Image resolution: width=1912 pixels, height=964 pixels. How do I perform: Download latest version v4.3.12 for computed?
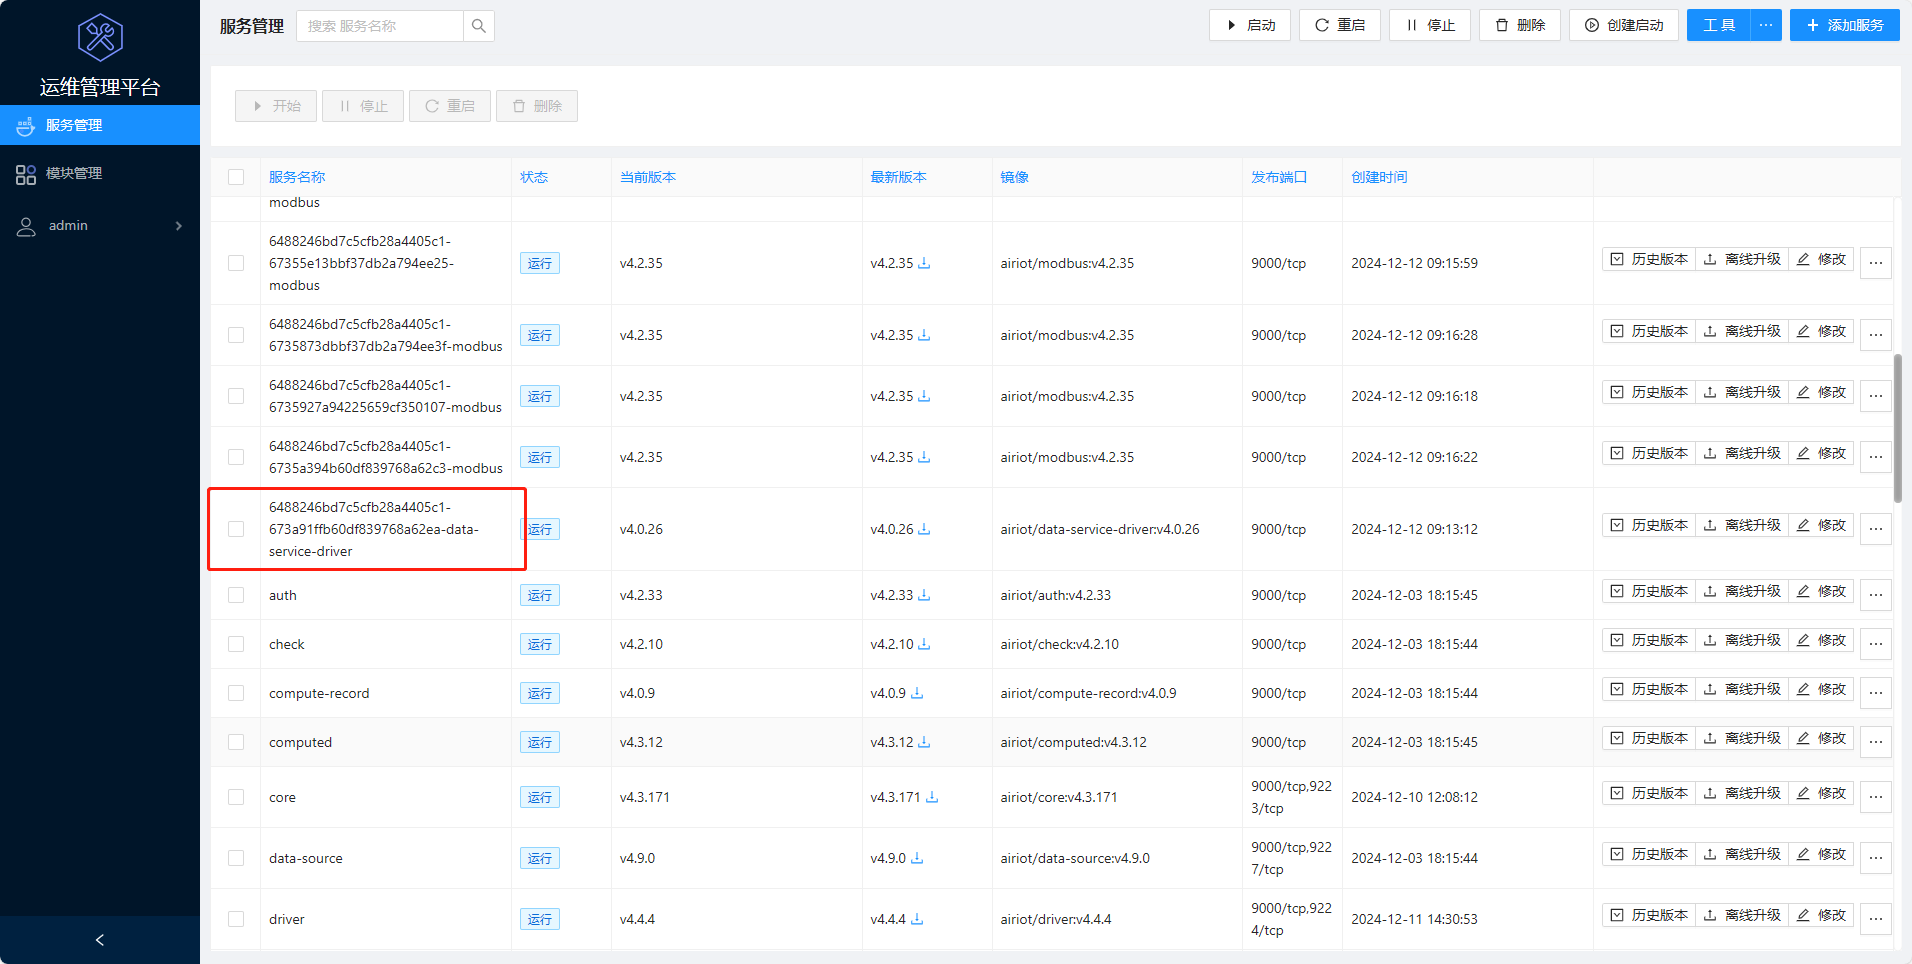point(924,742)
